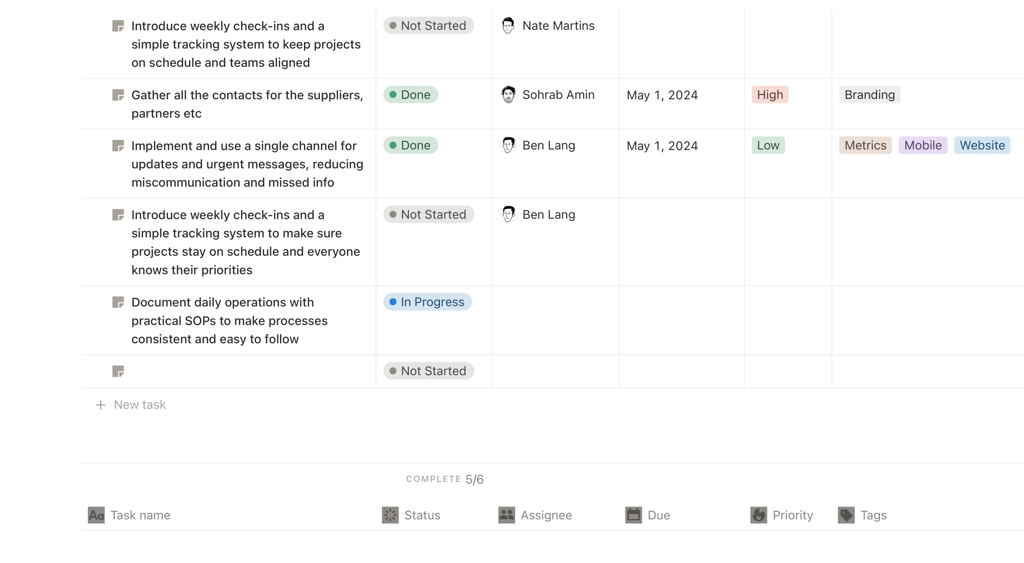Open the Not Started status on the empty row
The width and height of the screenshot is (1024, 563).
pyautogui.click(x=428, y=371)
